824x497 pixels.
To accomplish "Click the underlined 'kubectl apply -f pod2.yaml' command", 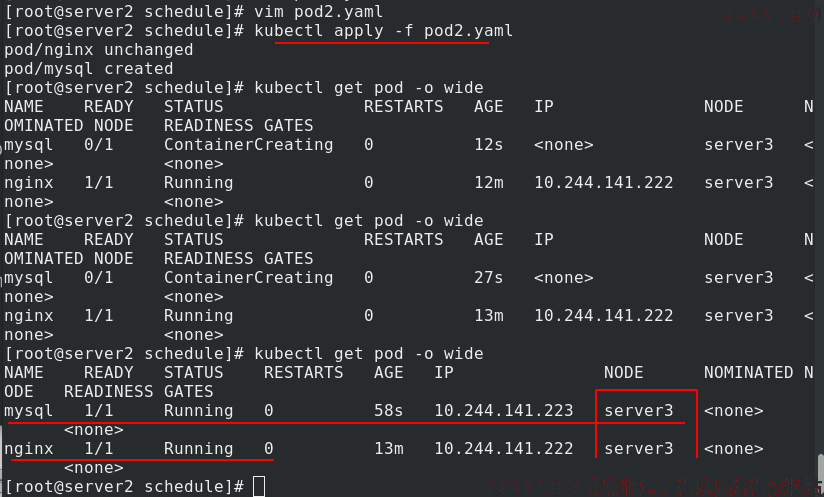I will [383, 31].
